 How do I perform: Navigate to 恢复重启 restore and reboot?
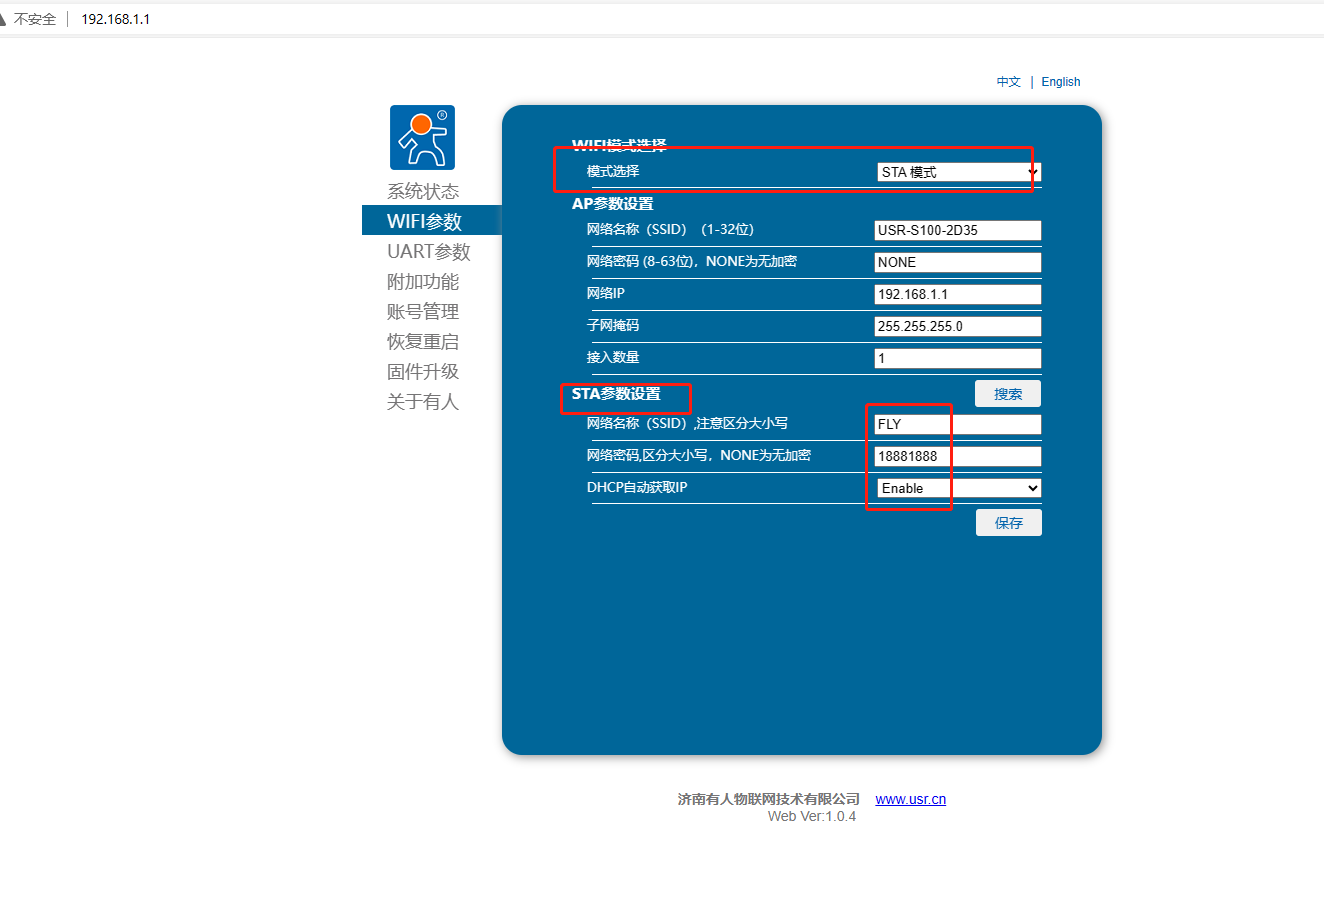(423, 341)
